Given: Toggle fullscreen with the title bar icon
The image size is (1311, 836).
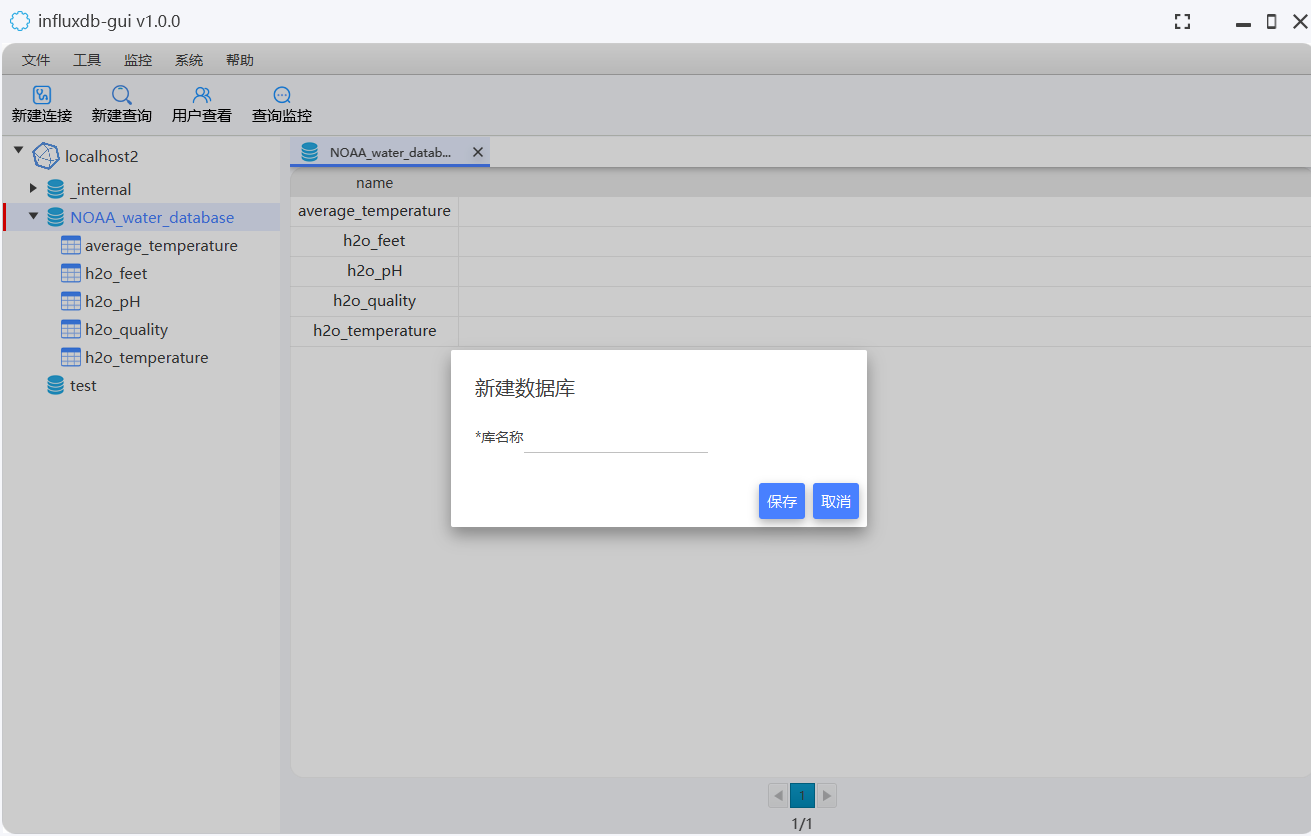Looking at the screenshot, I should [x=1182, y=22].
